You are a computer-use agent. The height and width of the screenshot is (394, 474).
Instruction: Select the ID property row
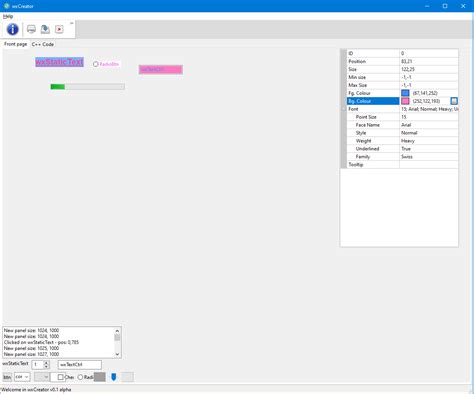tap(403, 53)
